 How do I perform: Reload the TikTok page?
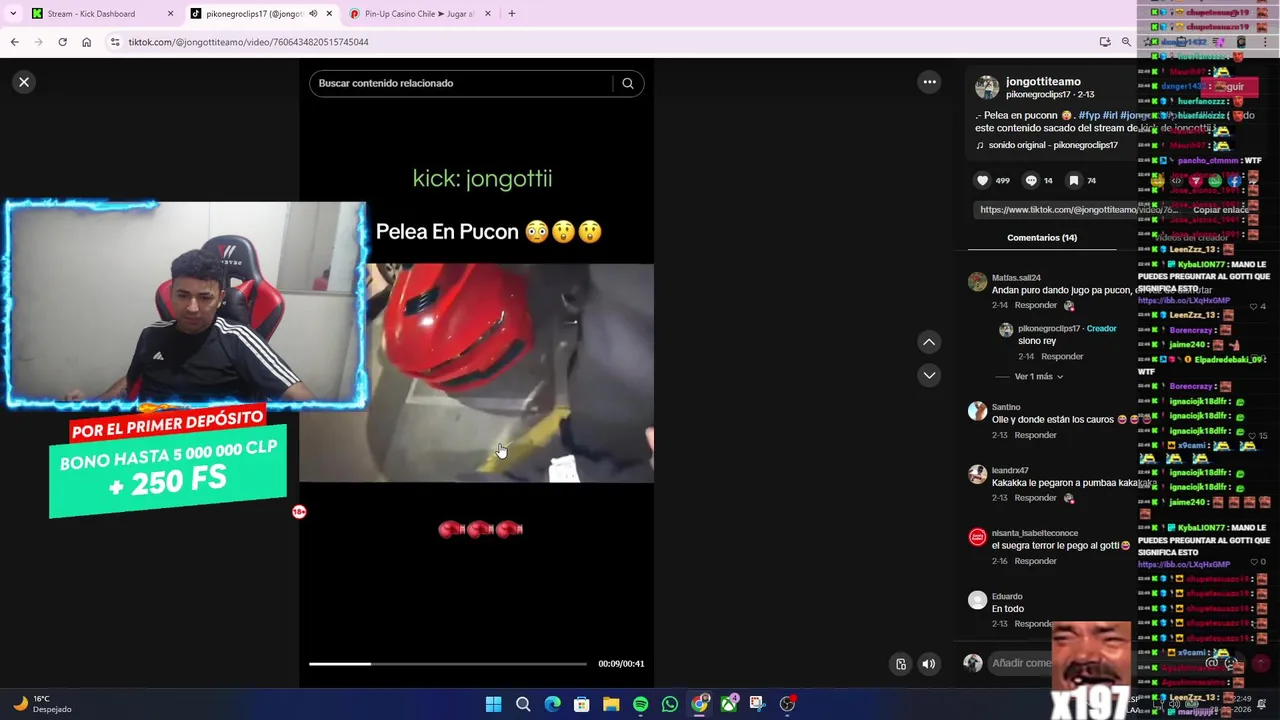coord(62,42)
